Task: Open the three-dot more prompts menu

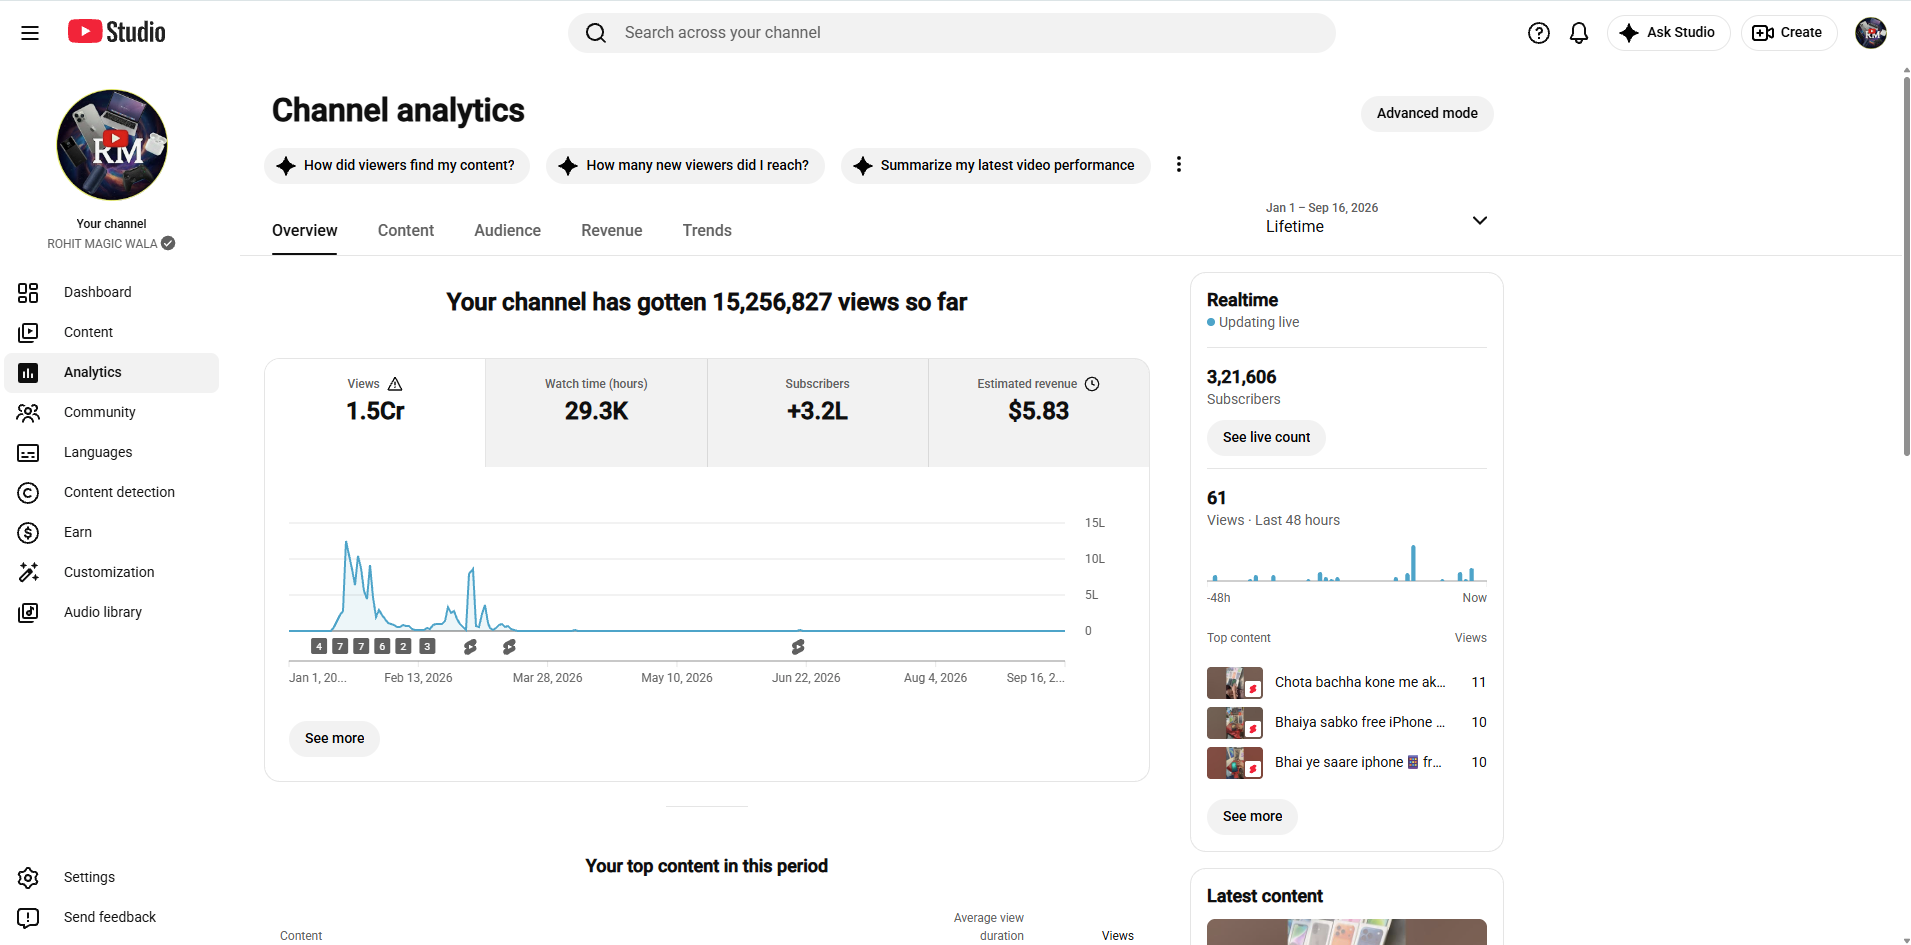Action: 1179,164
